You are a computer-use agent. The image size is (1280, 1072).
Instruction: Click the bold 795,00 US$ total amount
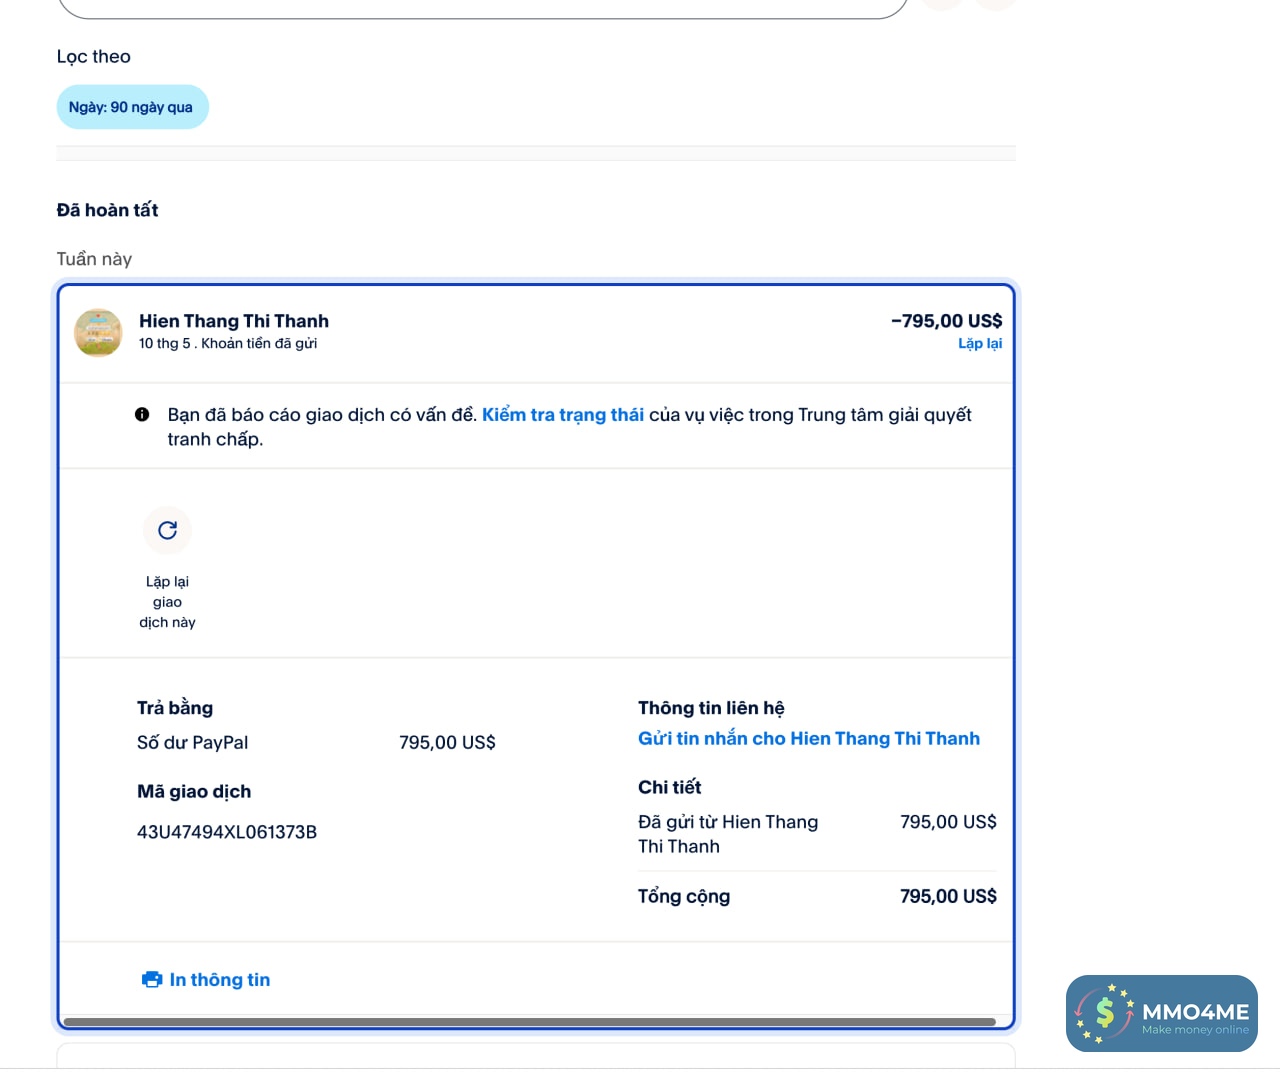coord(948,896)
